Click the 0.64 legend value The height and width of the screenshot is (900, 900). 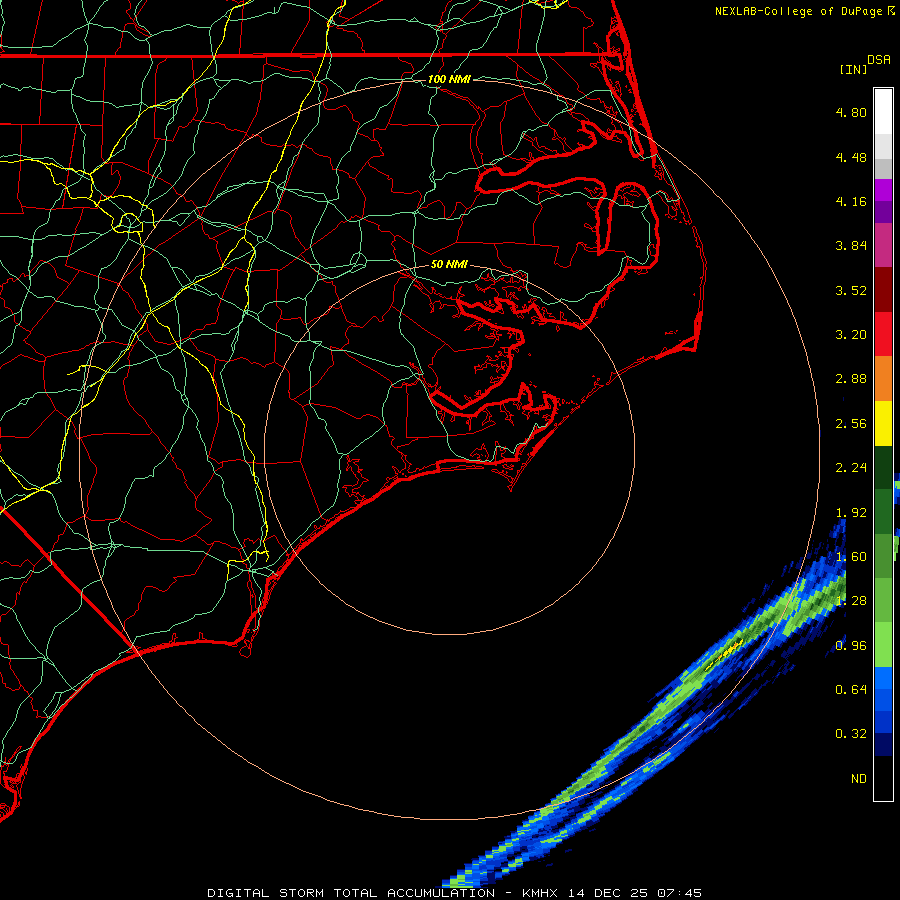(x=851, y=689)
